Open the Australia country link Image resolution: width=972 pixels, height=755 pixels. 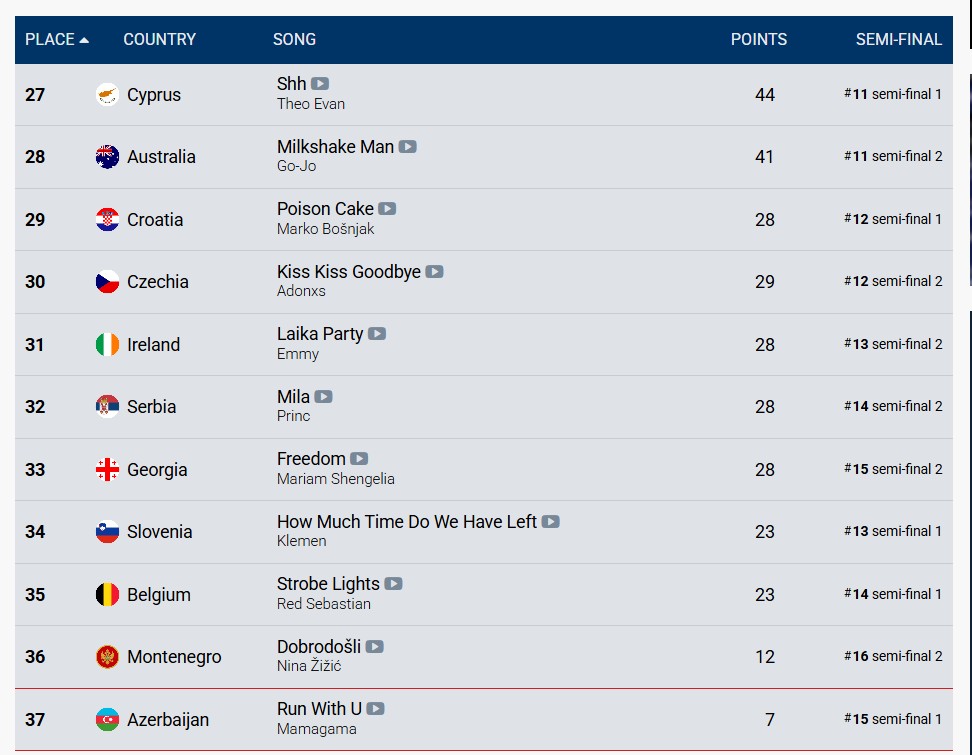[161, 157]
